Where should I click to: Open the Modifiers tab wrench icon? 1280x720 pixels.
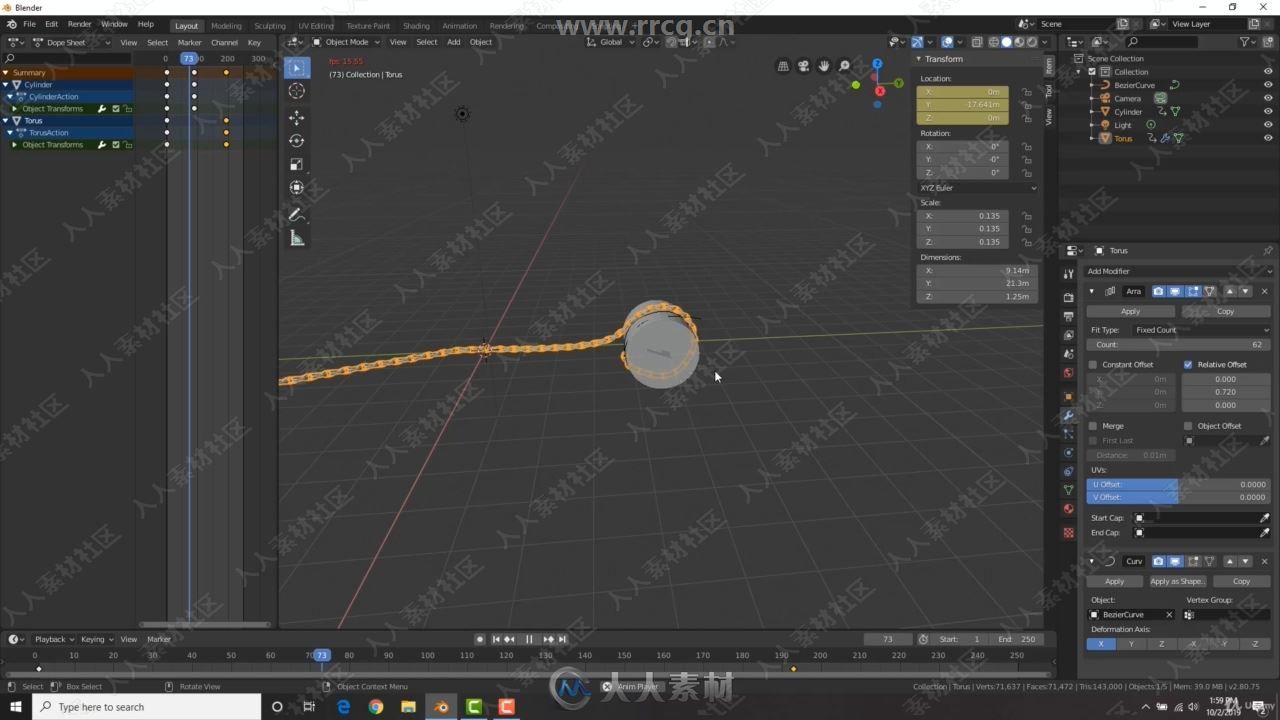[1068, 415]
